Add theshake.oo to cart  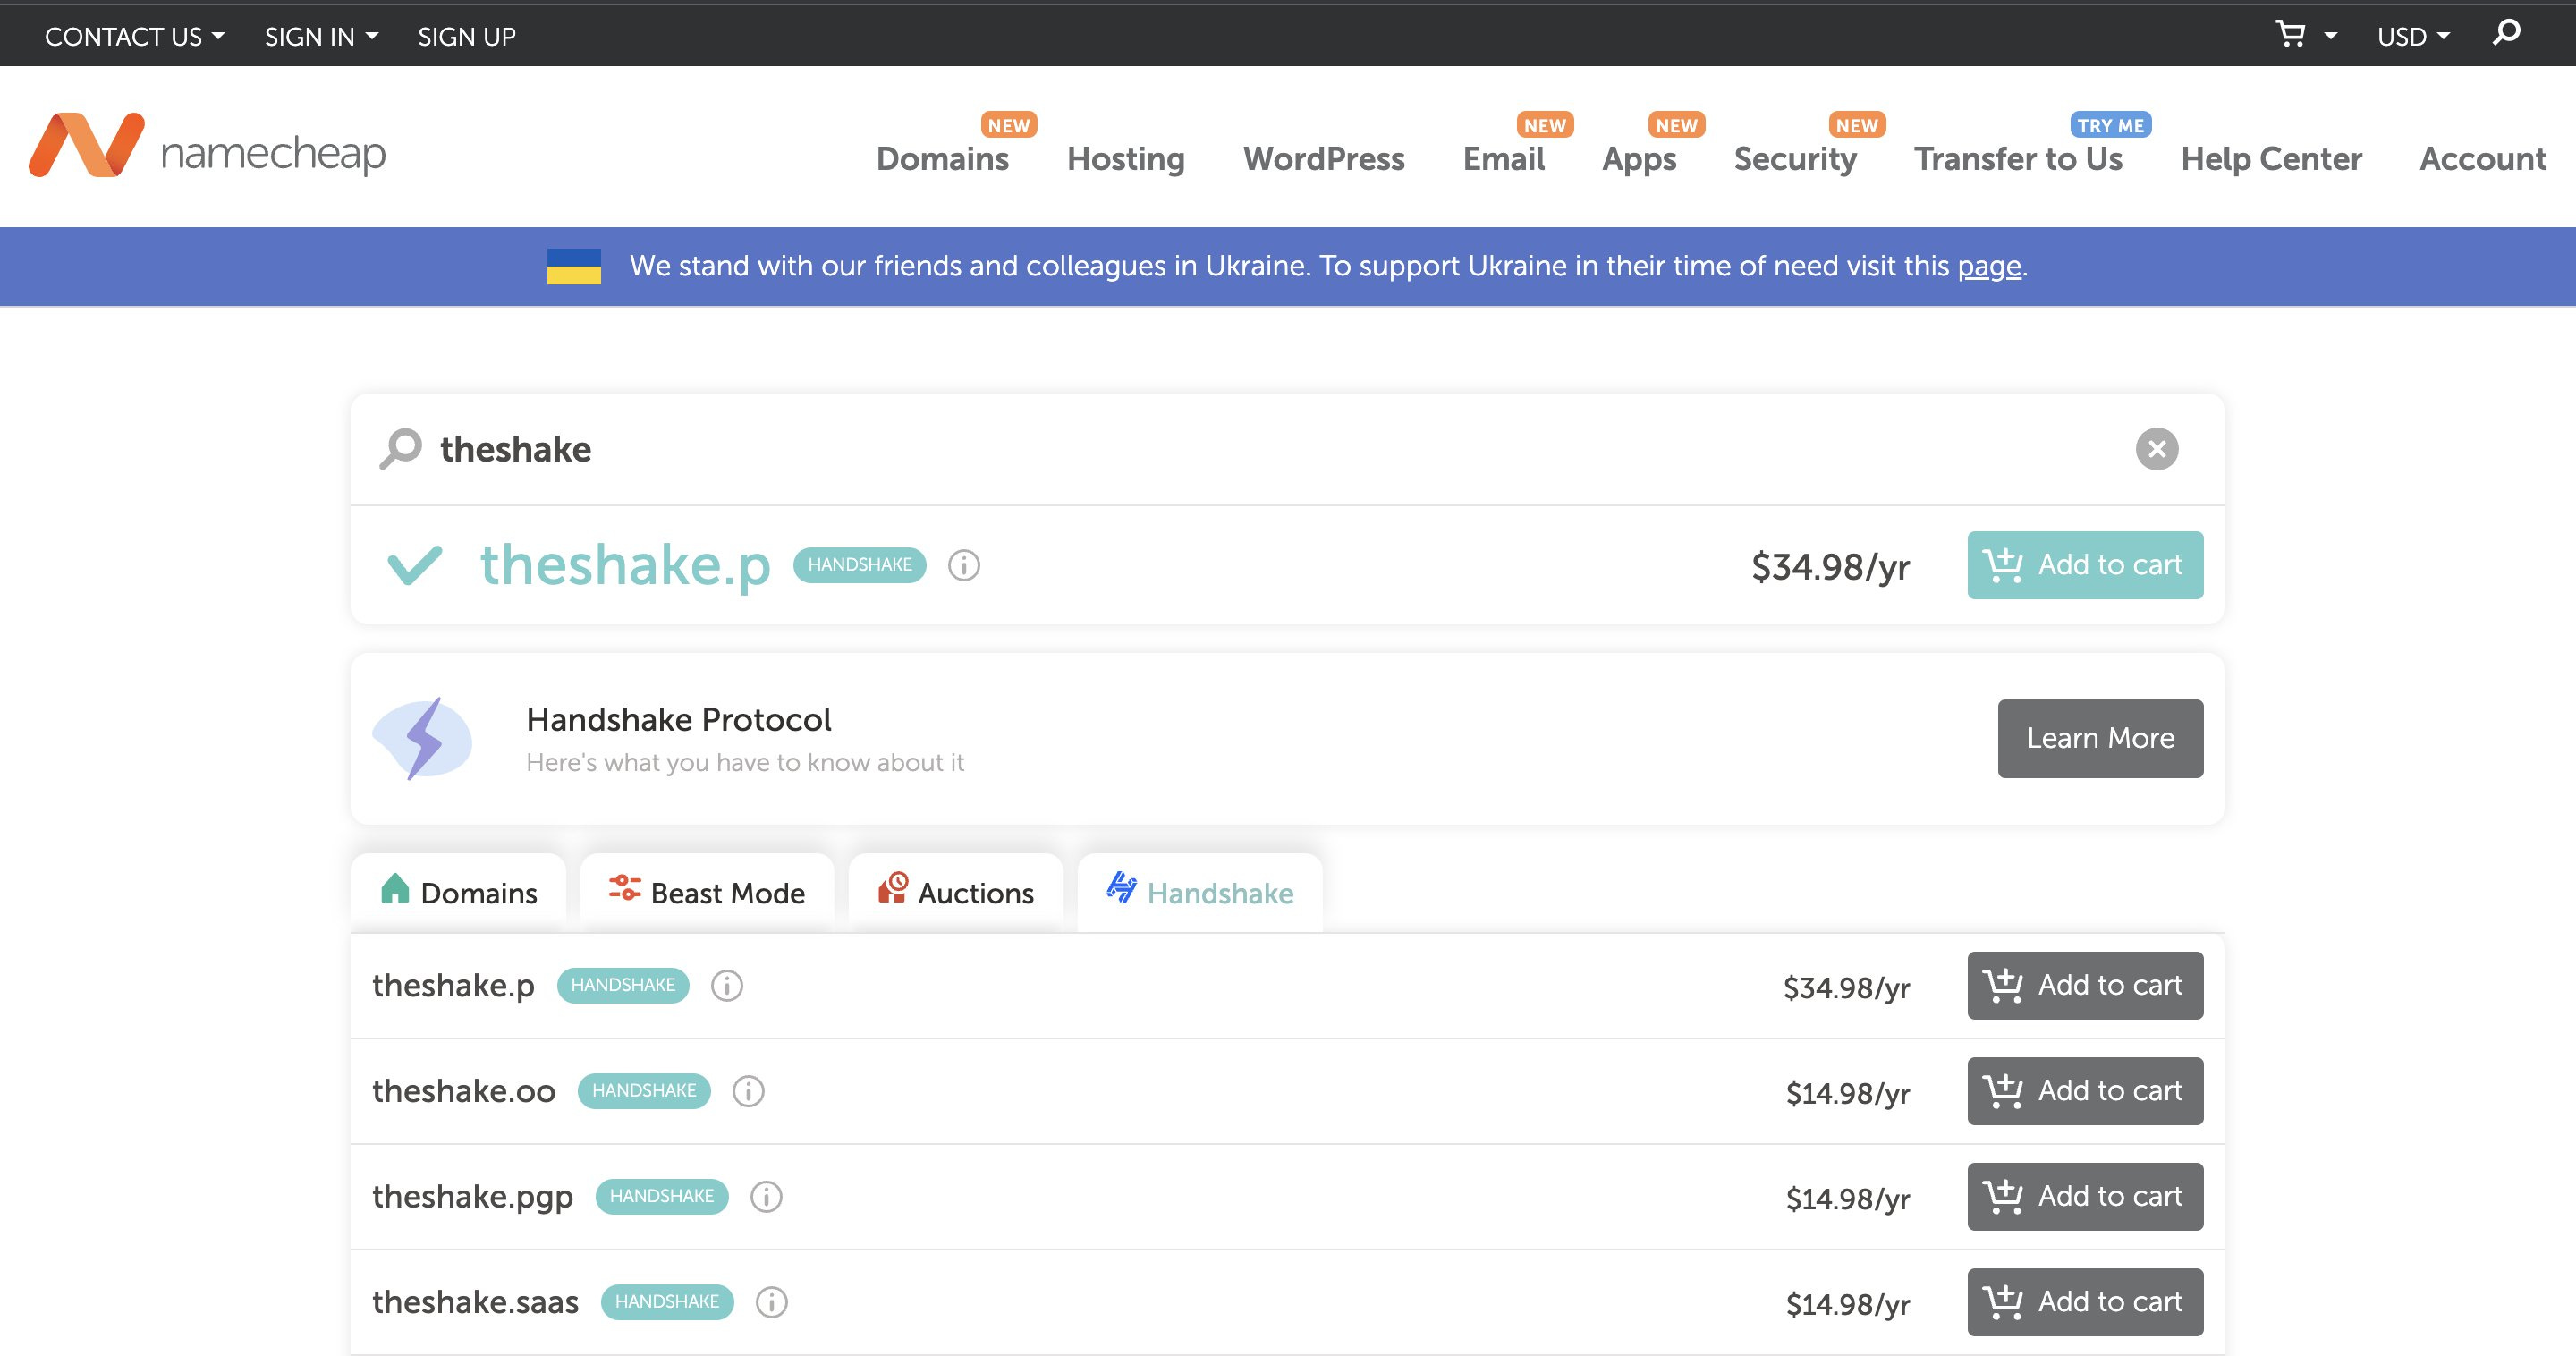(x=2085, y=1091)
